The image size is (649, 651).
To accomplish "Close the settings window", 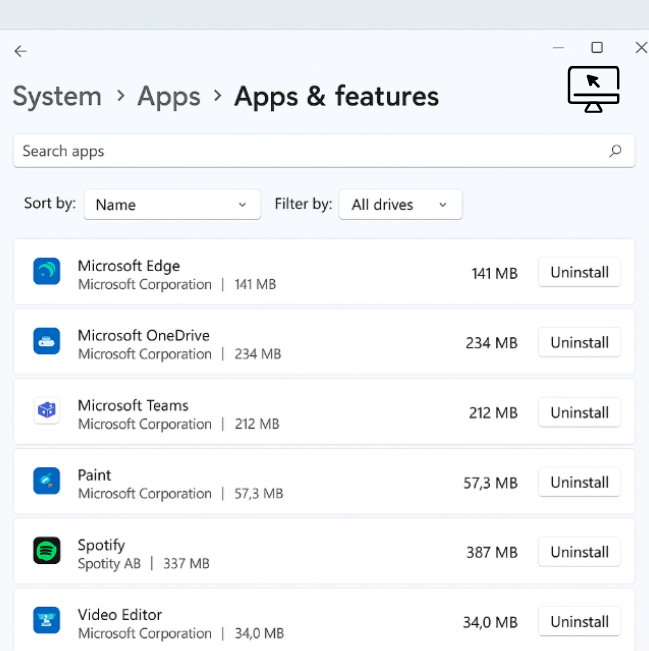I will pyautogui.click(x=642, y=47).
